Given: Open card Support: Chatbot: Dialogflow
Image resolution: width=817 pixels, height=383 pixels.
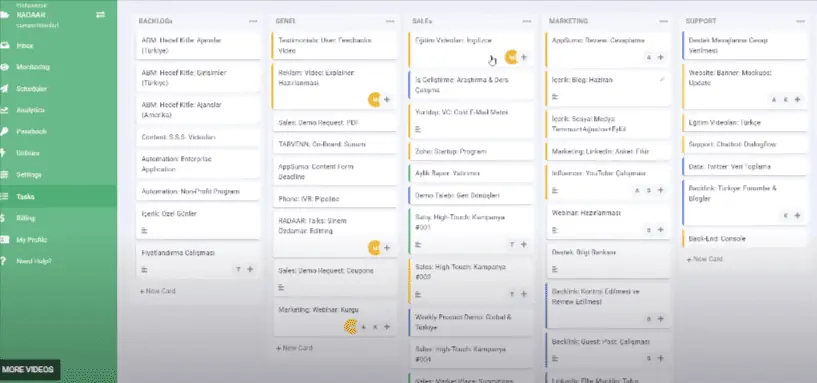Looking at the screenshot, I should (x=745, y=144).
